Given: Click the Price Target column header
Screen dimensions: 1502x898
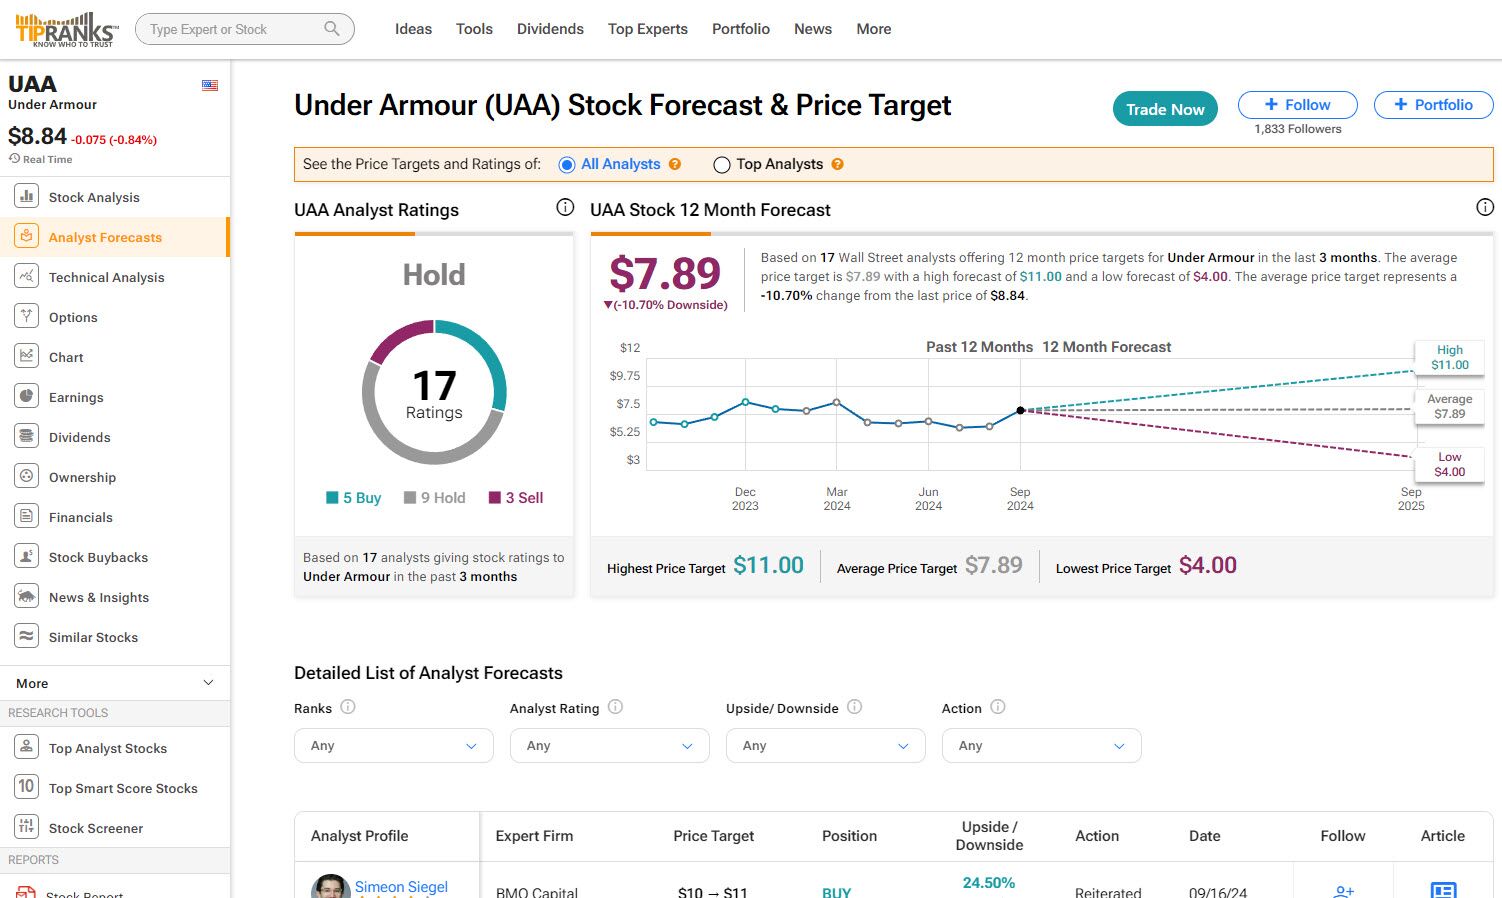Looking at the screenshot, I should coord(714,836).
